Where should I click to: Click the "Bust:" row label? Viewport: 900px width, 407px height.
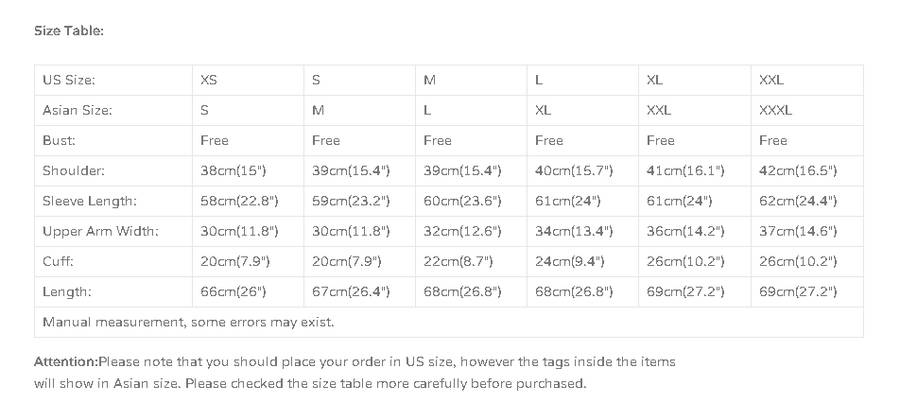pos(59,140)
